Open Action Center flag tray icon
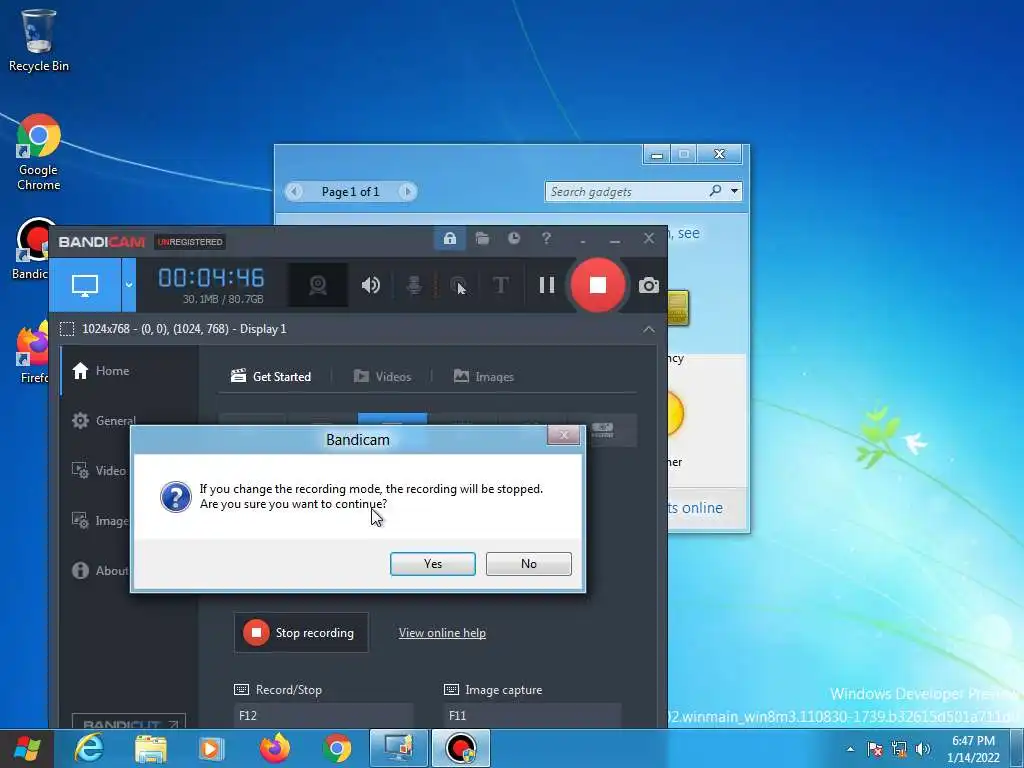The width and height of the screenshot is (1024, 768). [875, 749]
